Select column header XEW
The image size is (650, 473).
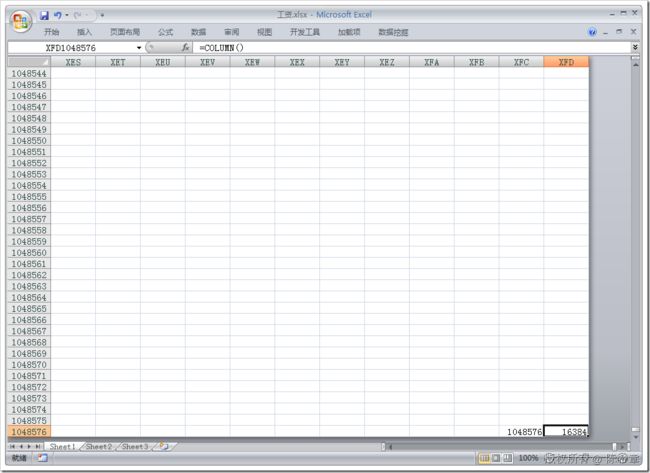252,62
